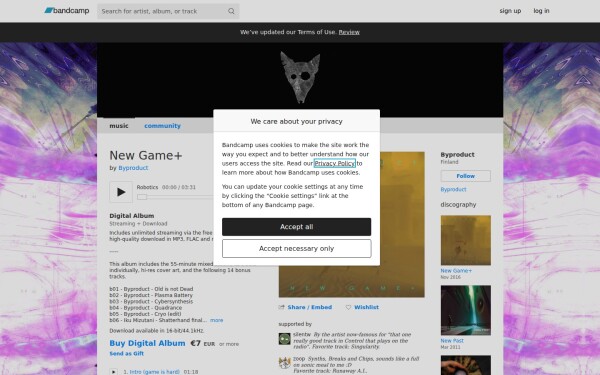Choose Accept necessary only

297,249
